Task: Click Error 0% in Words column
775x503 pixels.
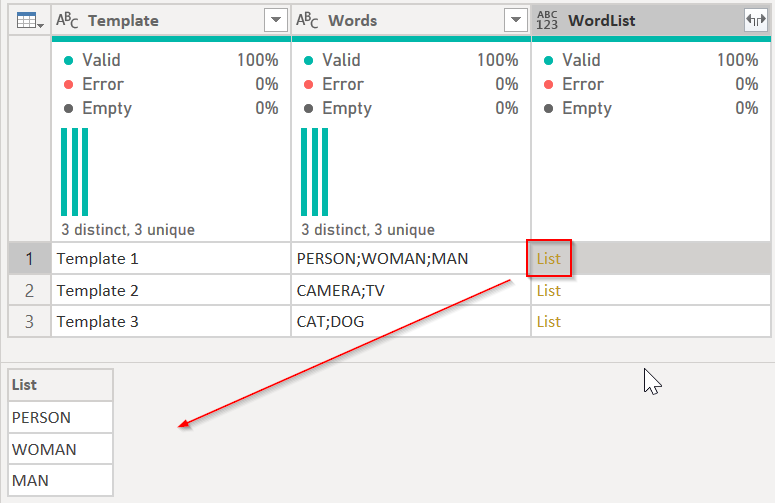Action: [411, 84]
